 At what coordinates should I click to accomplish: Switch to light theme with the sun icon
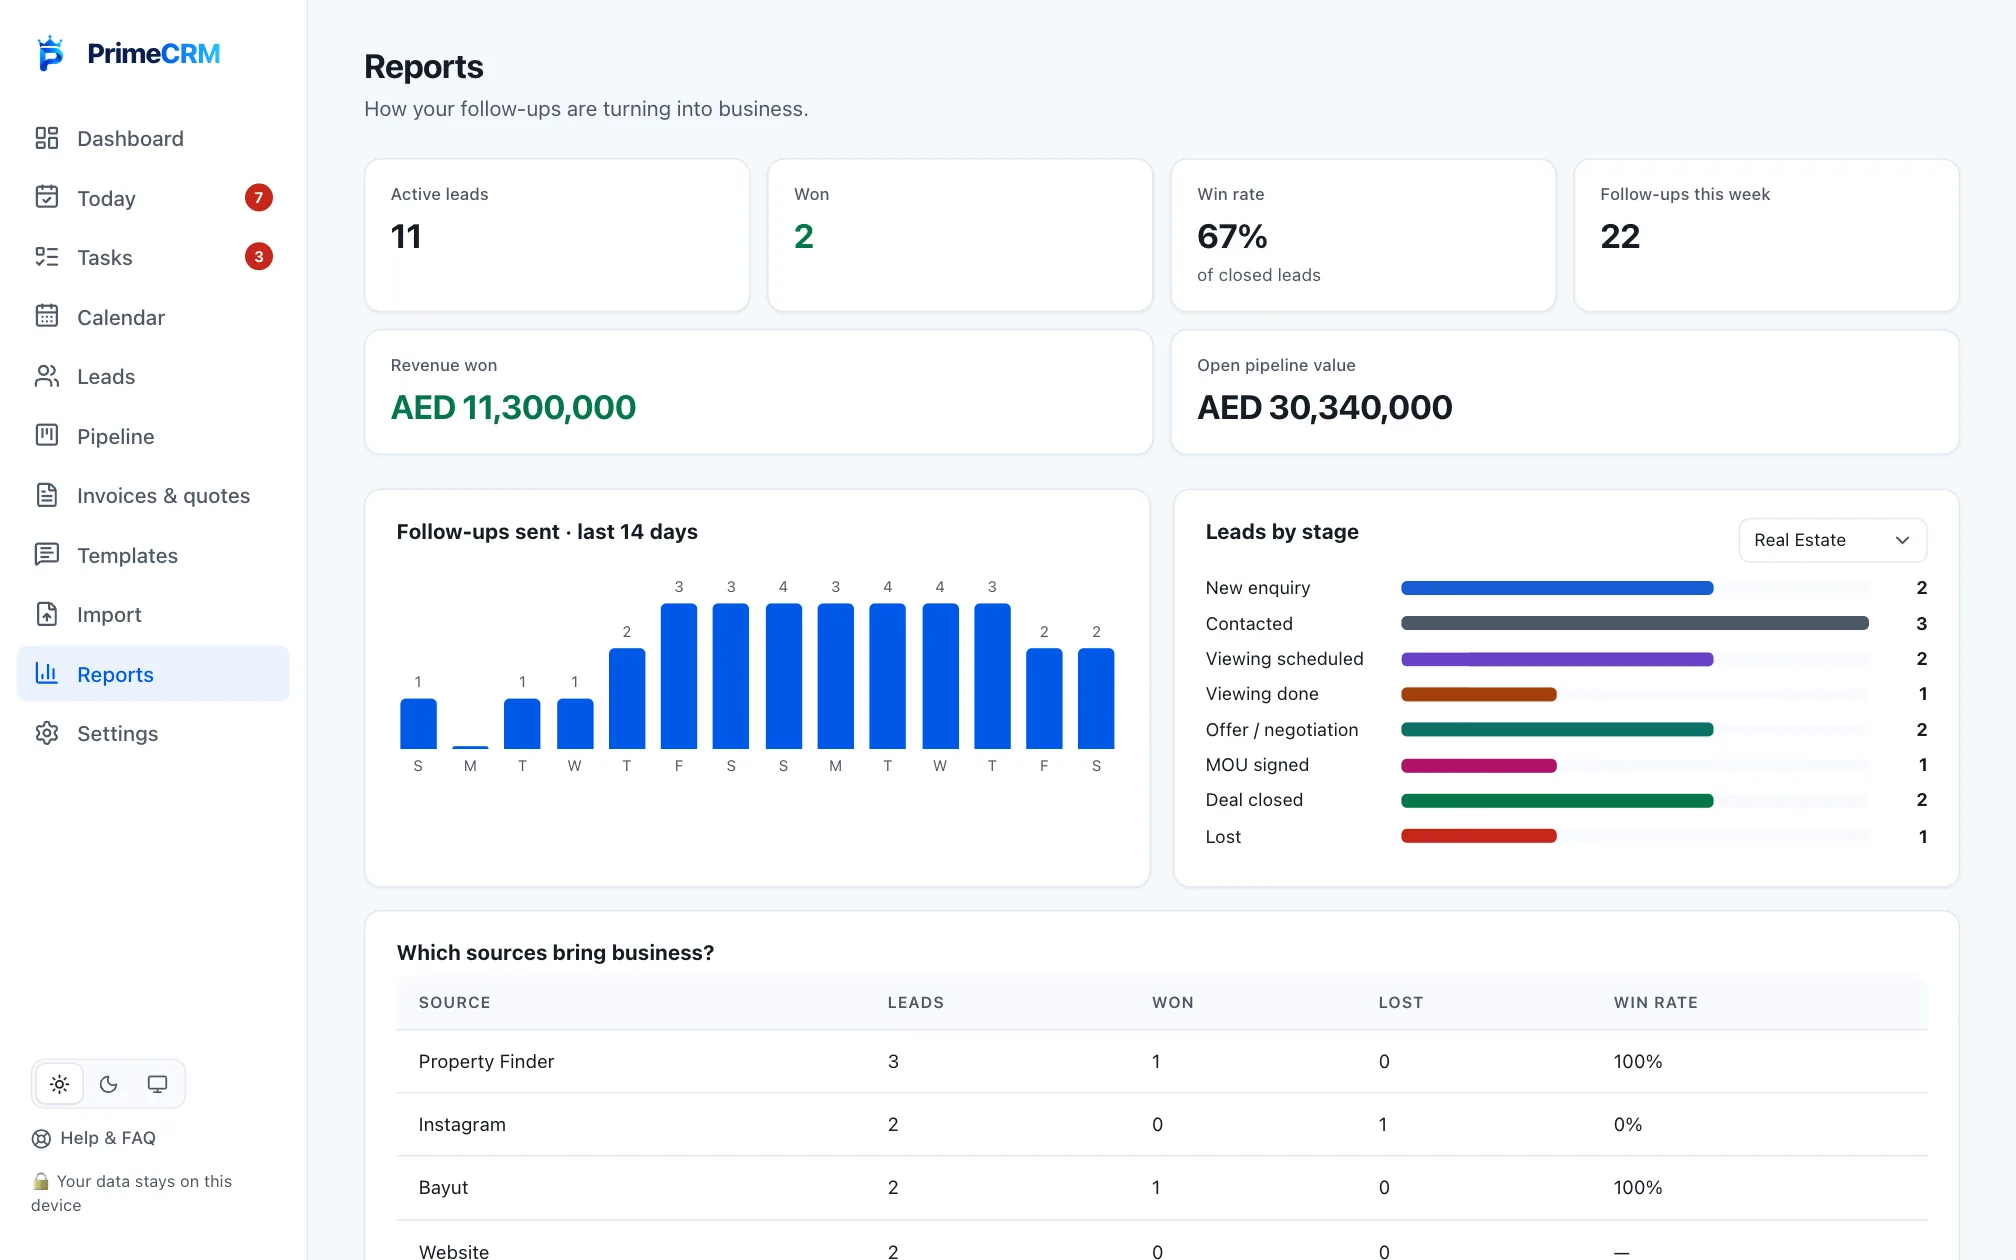pos(60,1084)
